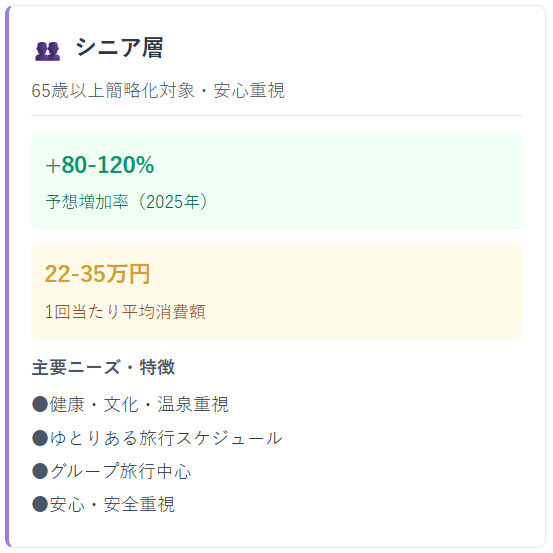
Task: Click the bullet dot before 健康・文化・温泉重視
Action: [40, 404]
